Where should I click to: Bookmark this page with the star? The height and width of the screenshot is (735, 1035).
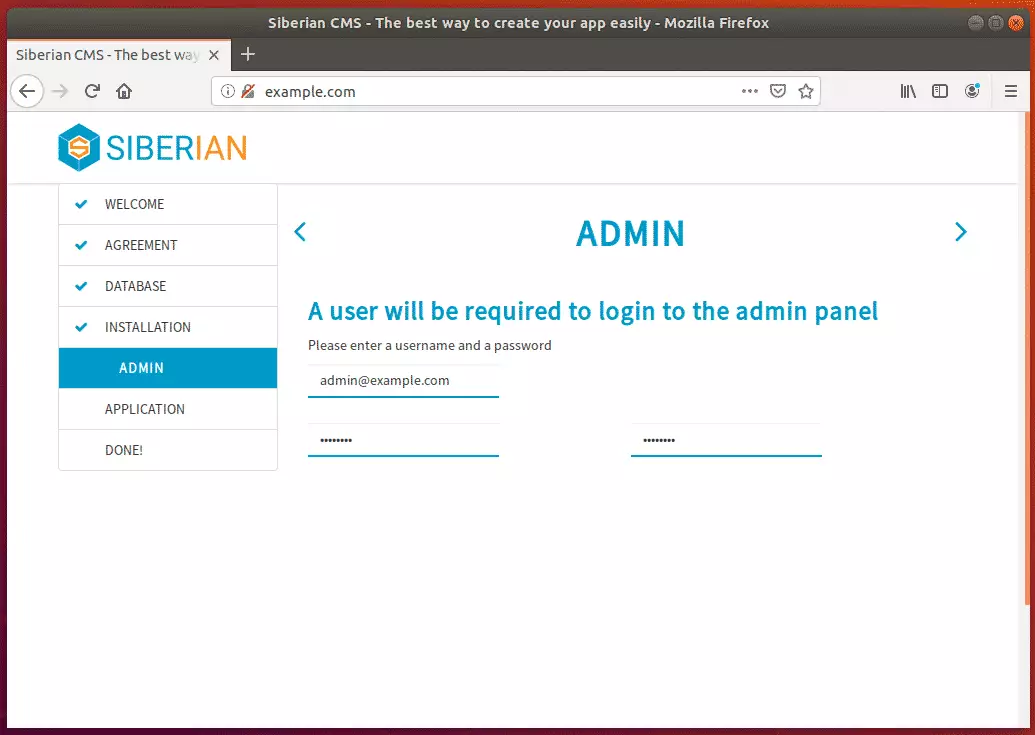[x=806, y=91]
